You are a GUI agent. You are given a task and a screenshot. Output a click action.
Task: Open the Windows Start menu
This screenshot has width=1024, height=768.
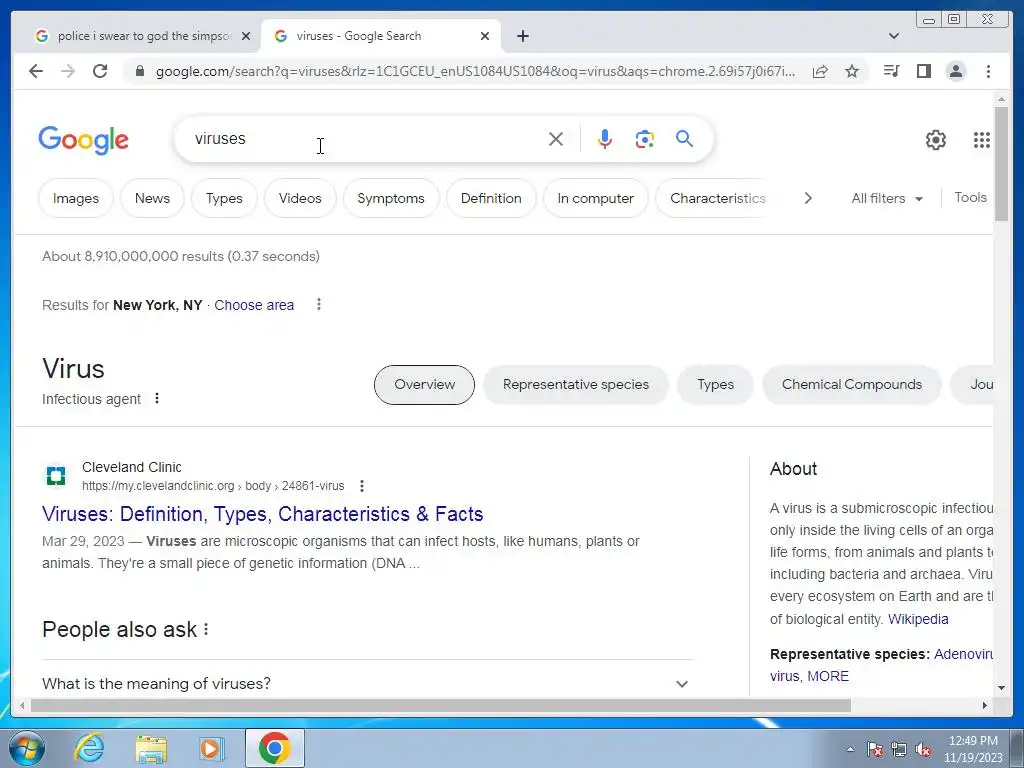point(26,748)
